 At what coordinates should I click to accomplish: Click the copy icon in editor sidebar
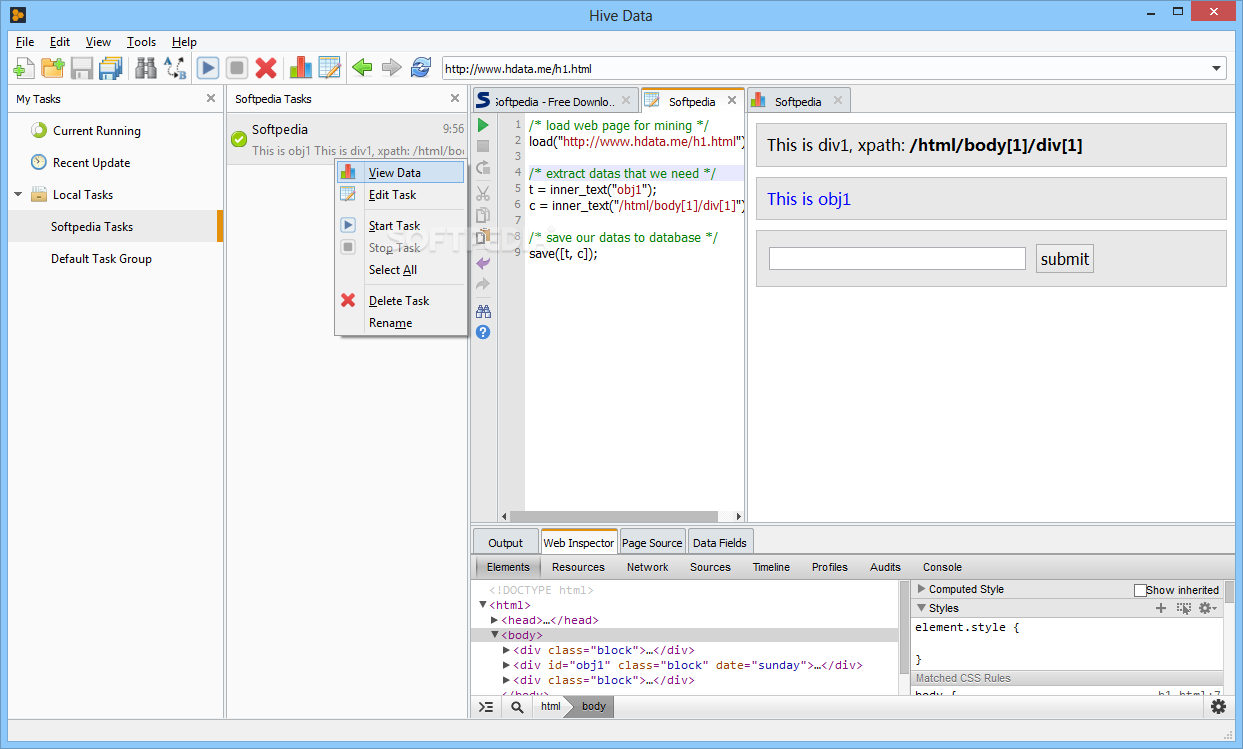point(483,215)
